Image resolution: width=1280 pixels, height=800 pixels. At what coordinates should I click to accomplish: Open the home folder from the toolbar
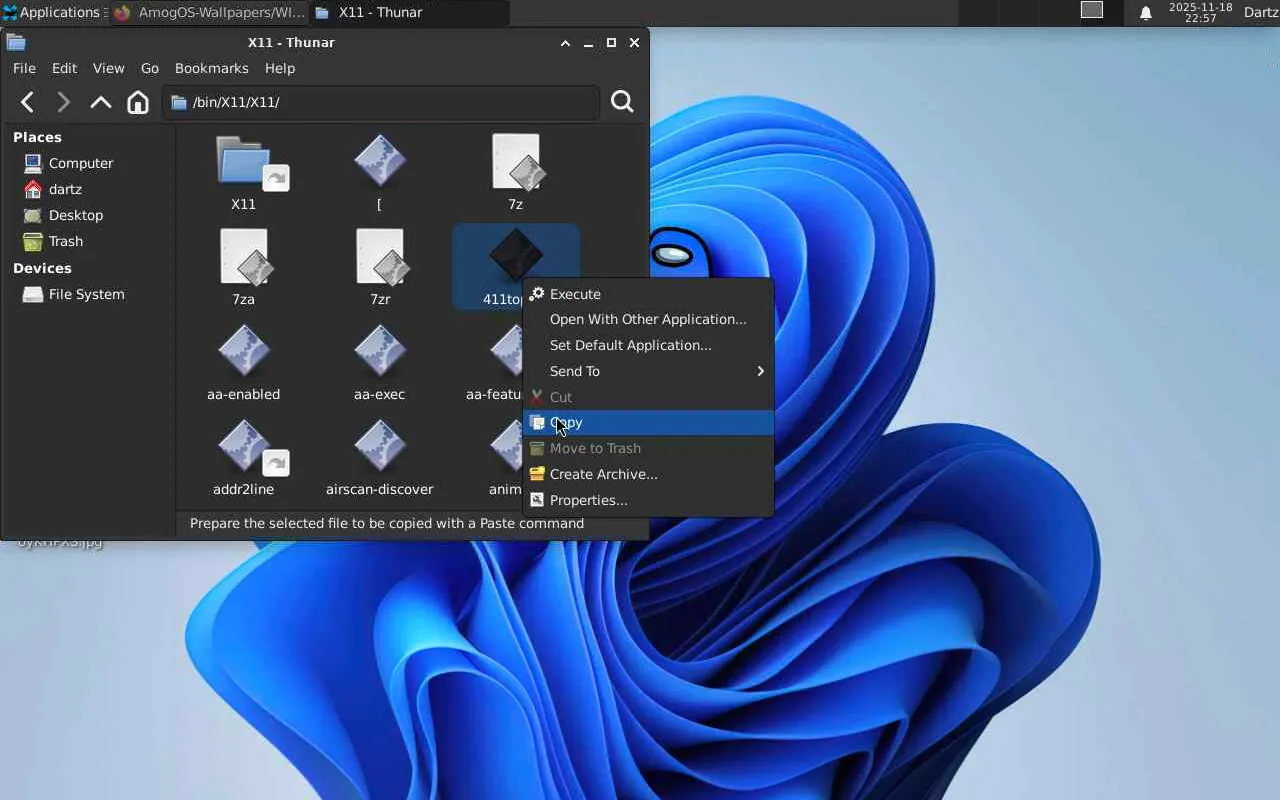(x=138, y=102)
